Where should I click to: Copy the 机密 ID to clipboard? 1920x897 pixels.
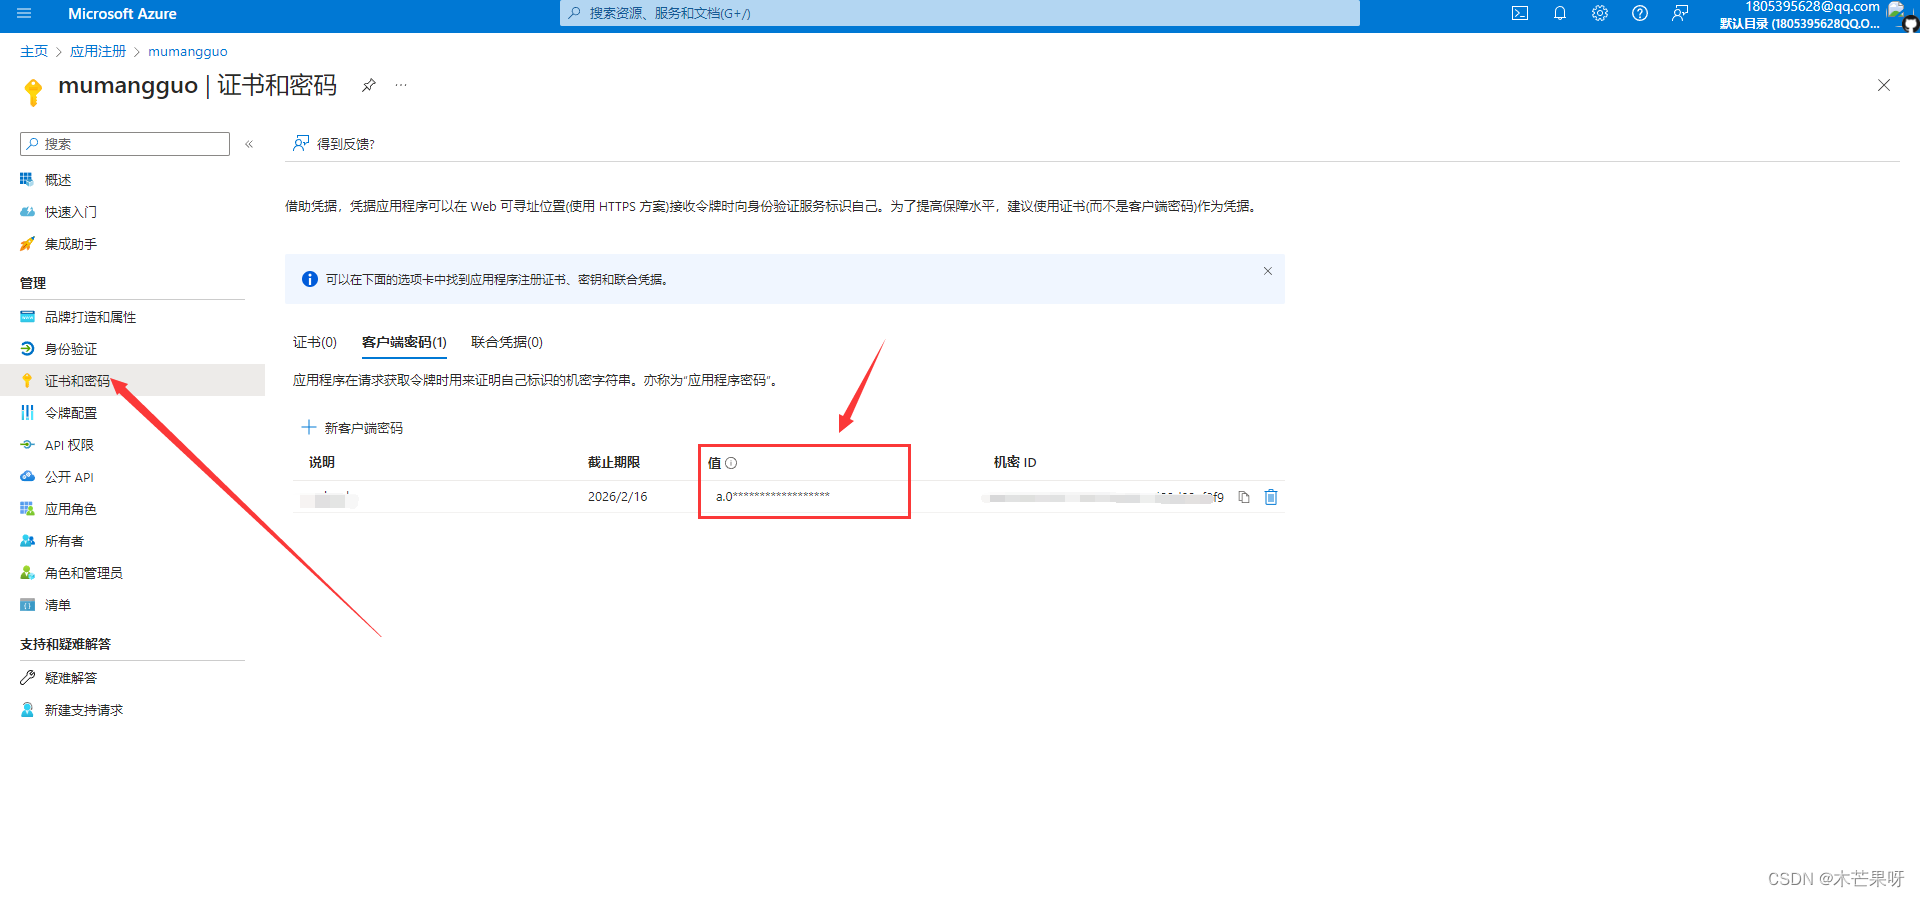point(1244,497)
